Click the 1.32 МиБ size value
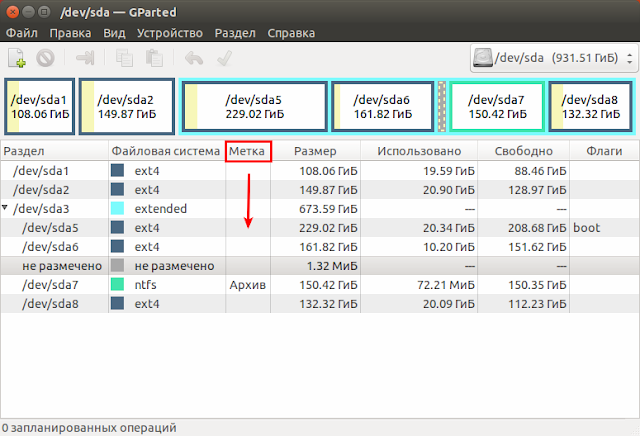 (x=332, y=266)
